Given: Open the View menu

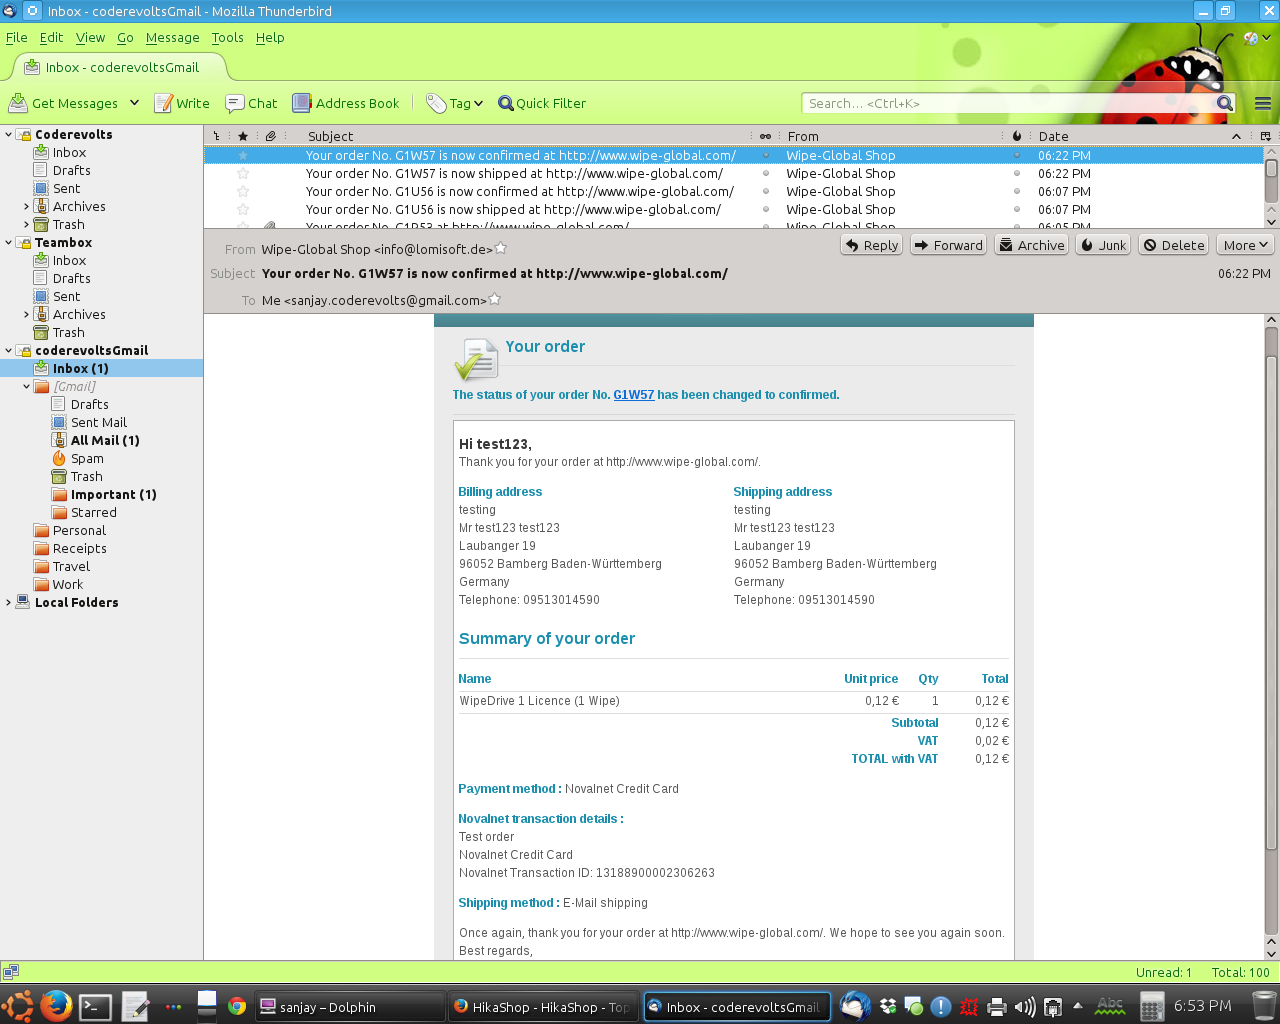Looking at the screenshot, I should (x=90, y=38).
